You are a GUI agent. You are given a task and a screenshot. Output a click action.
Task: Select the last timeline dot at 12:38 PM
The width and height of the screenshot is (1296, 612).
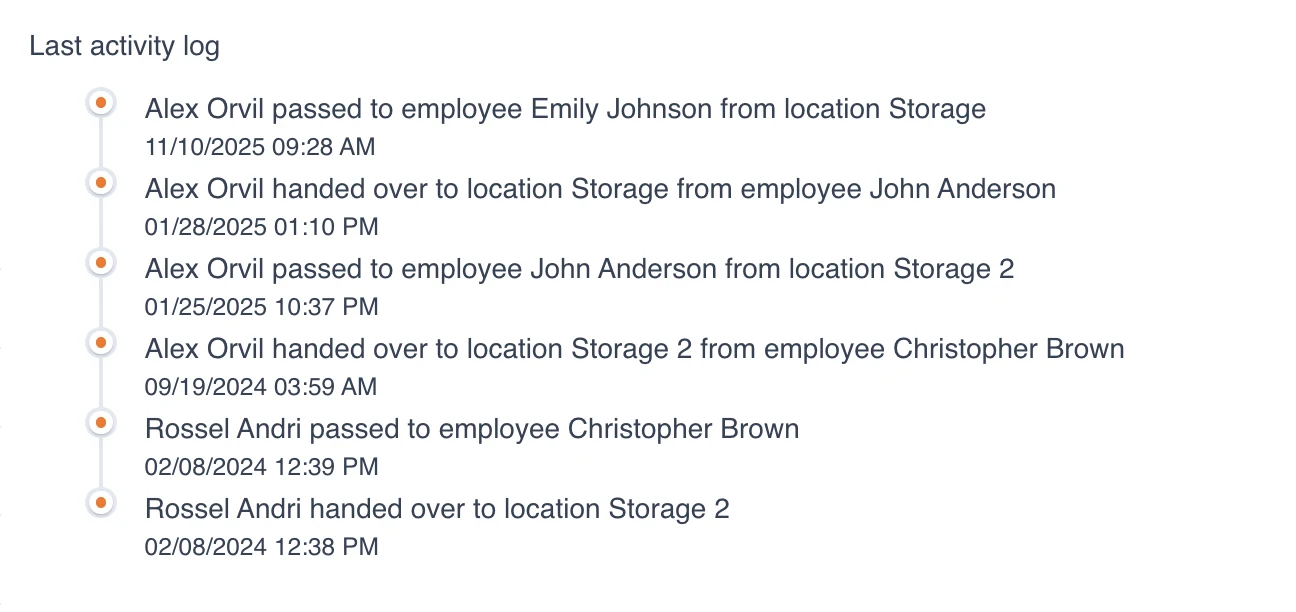(100, 503)
